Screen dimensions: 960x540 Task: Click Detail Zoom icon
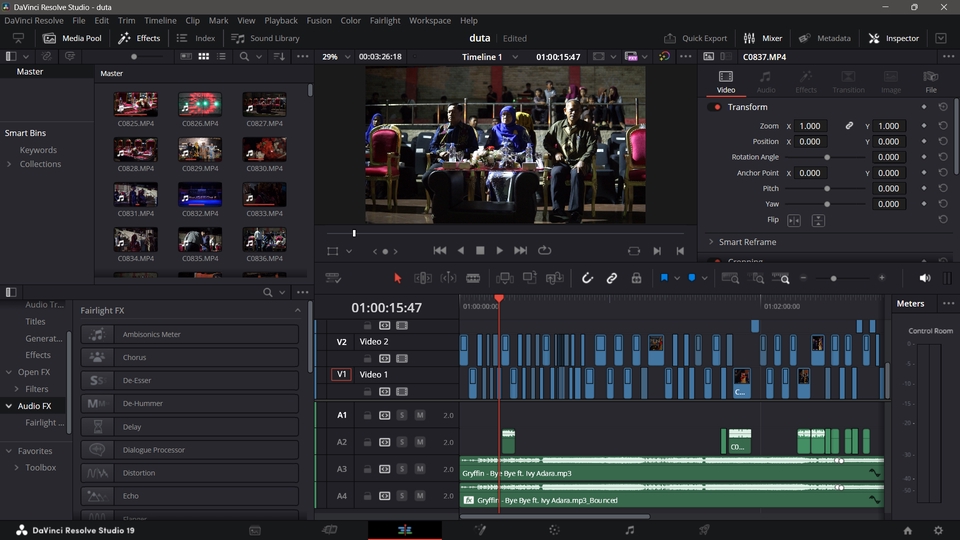coord(756,278)
